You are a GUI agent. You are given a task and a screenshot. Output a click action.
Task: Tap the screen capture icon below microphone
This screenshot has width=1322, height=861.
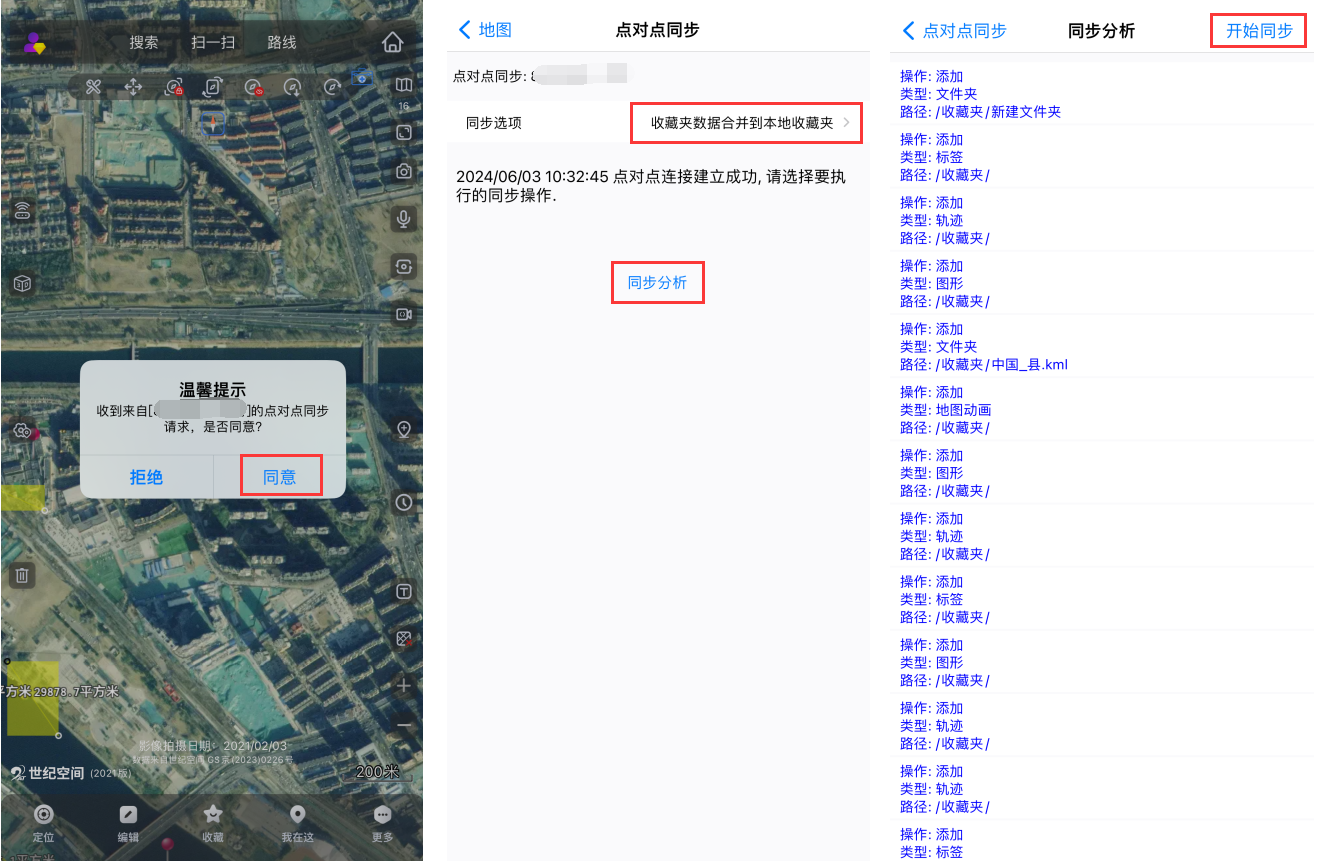tap(404, 266)
